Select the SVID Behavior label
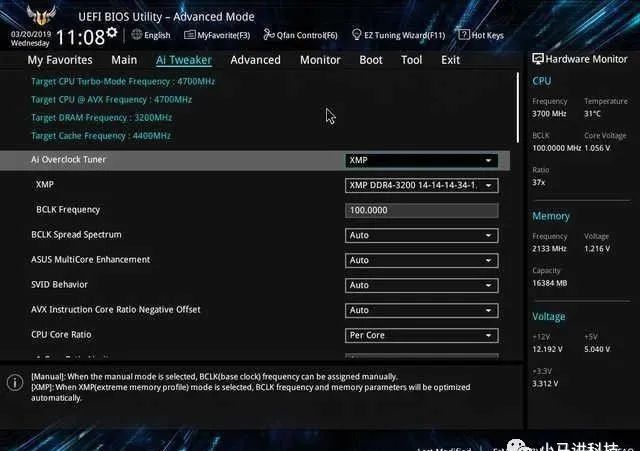Image resolution: width=640 pixels, height=451 pixels. point(59,284)
